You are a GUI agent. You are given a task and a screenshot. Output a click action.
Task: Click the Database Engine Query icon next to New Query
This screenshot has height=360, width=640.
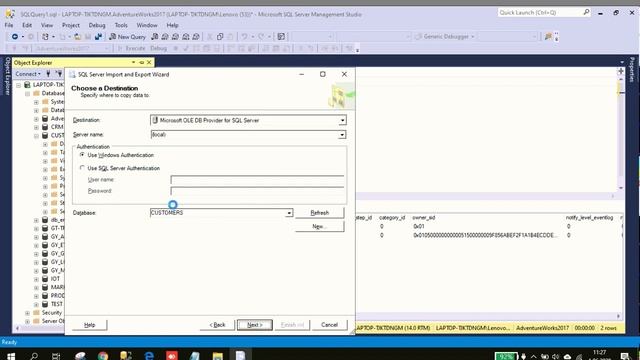155,37
